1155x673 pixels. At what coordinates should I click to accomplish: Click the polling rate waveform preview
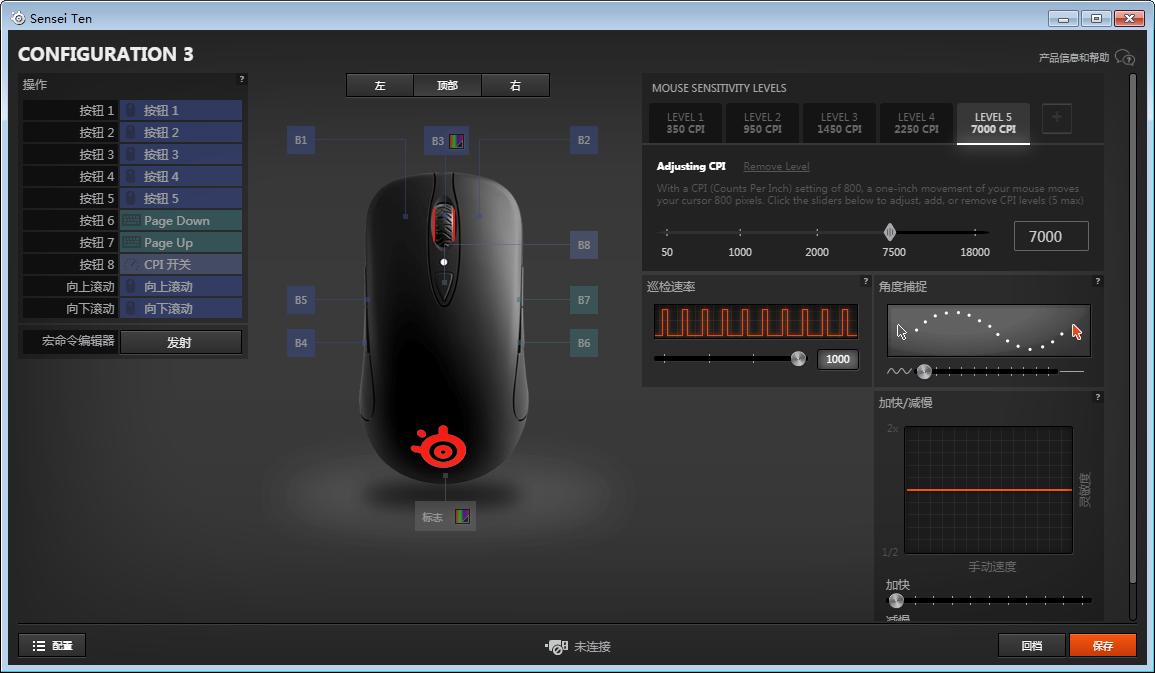(x=756, y=323)
